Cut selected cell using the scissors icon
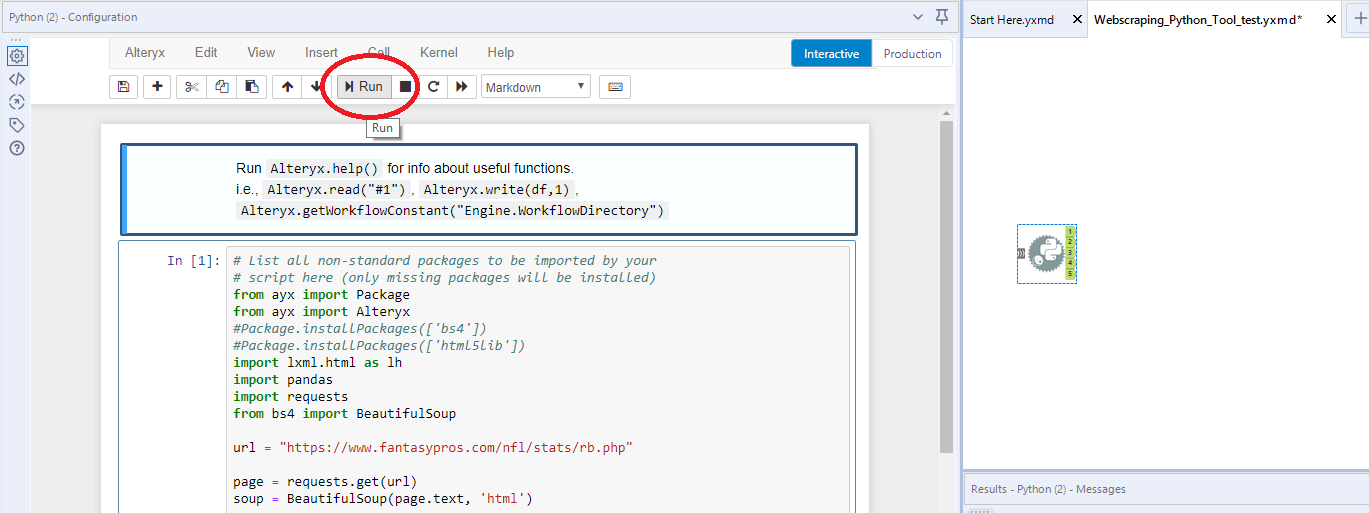This screenshot has width=1369, height=513. 192,87
